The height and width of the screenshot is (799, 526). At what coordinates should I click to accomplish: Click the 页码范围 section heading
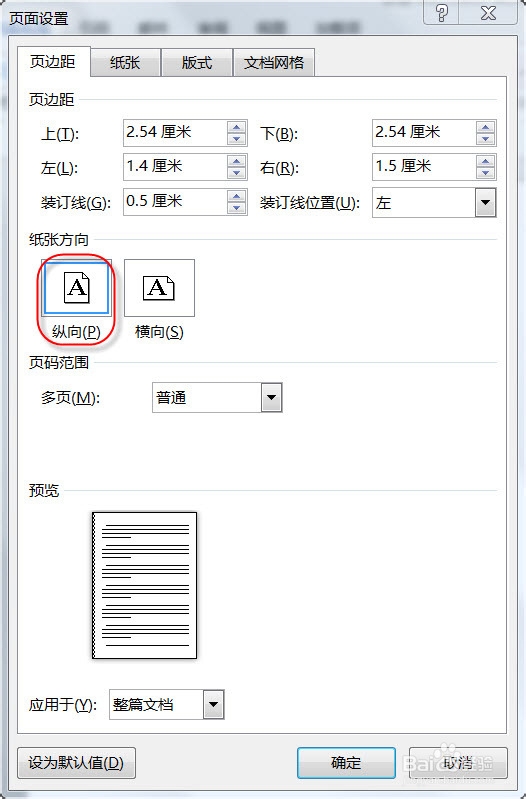click(x=59, y=362)
